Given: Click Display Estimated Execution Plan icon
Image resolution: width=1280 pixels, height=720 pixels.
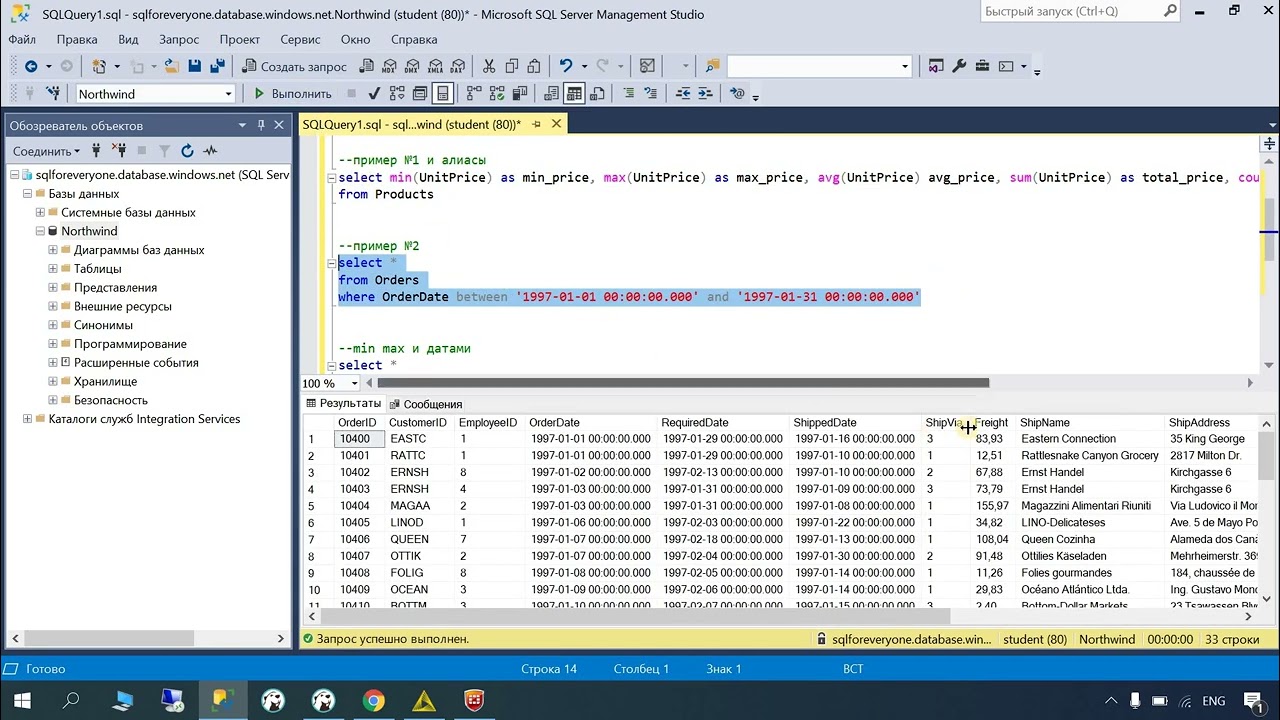Looking at the screenshot, I should (397, 94).
